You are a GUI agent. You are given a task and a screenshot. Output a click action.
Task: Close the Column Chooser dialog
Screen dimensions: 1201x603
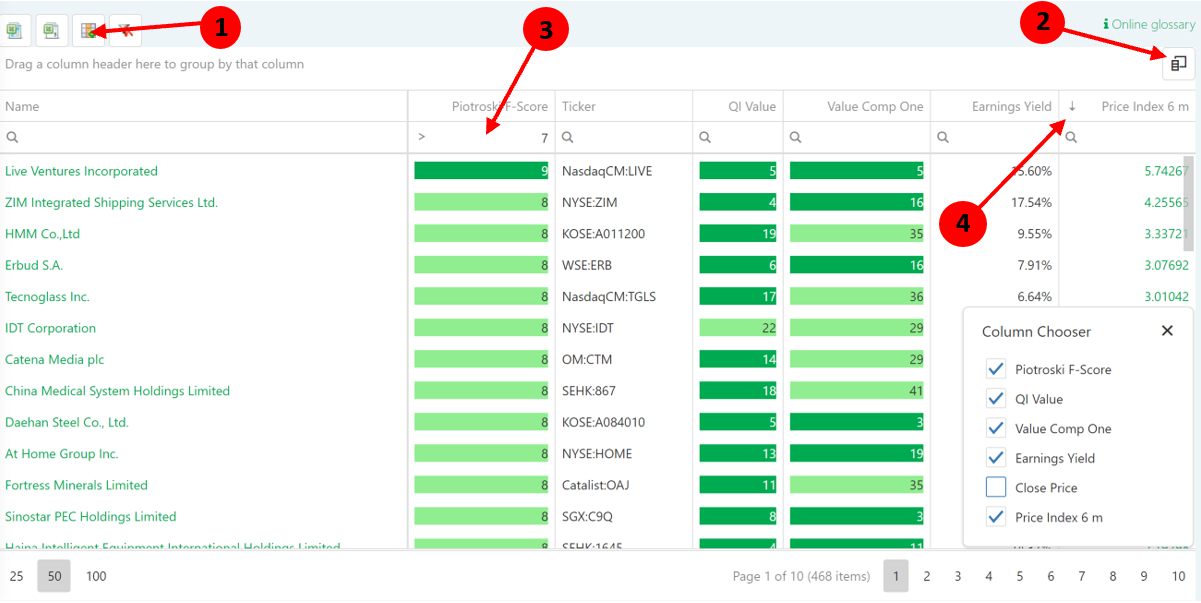[1167, 330]
